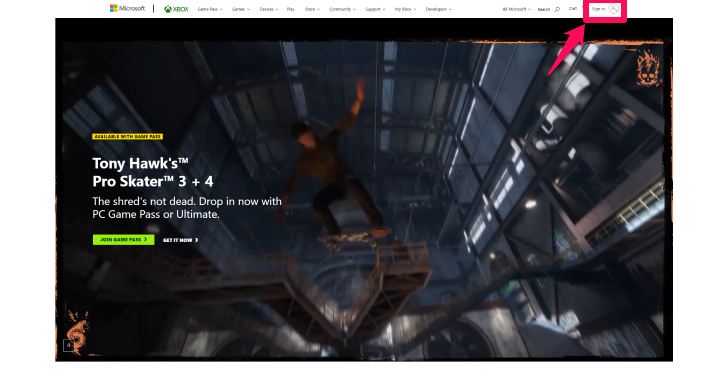The height and width of the screenshot is (369, 728).
Task: Click the Sign in account avatar icon
Action: click(614, 9)
